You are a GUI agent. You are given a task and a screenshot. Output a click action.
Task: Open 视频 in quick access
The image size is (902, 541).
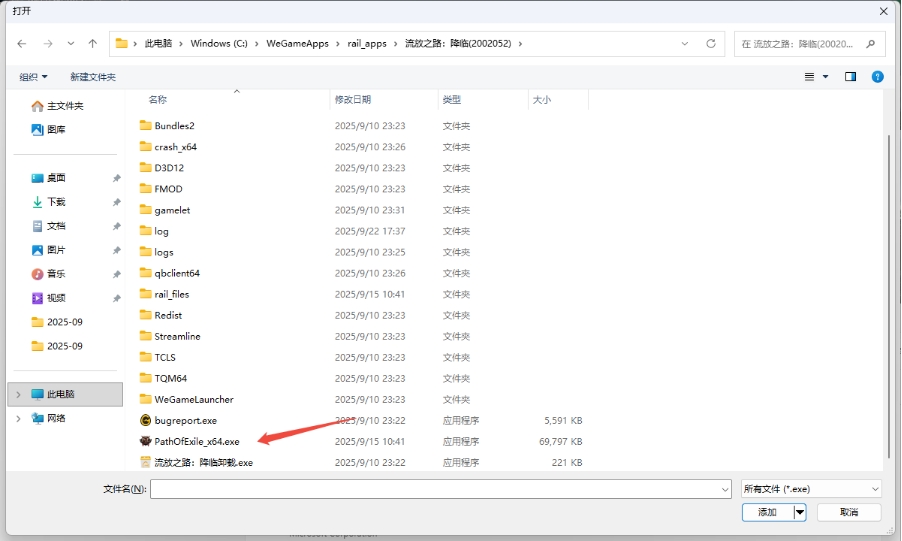click(49, 298)
